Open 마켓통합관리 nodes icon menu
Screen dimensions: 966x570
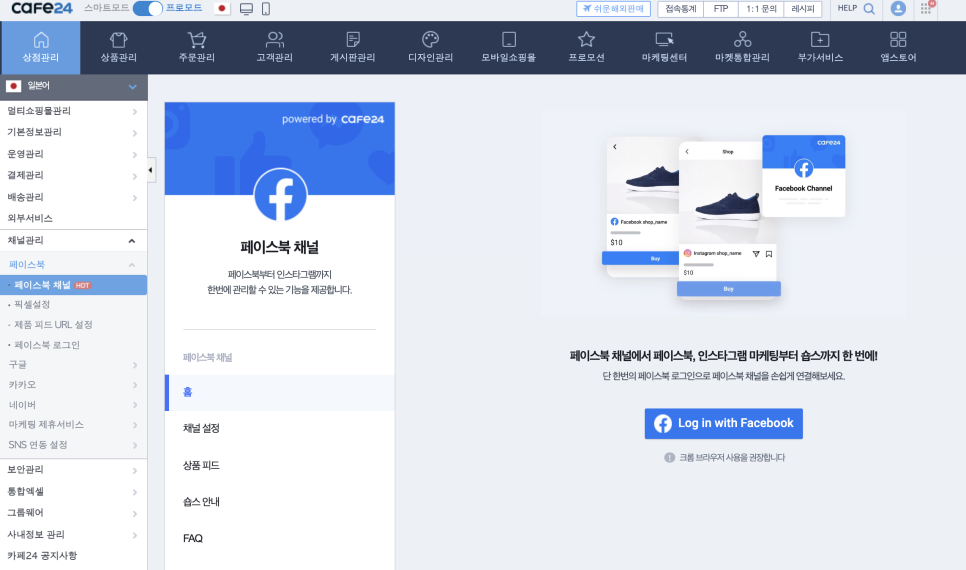[742, 47]
